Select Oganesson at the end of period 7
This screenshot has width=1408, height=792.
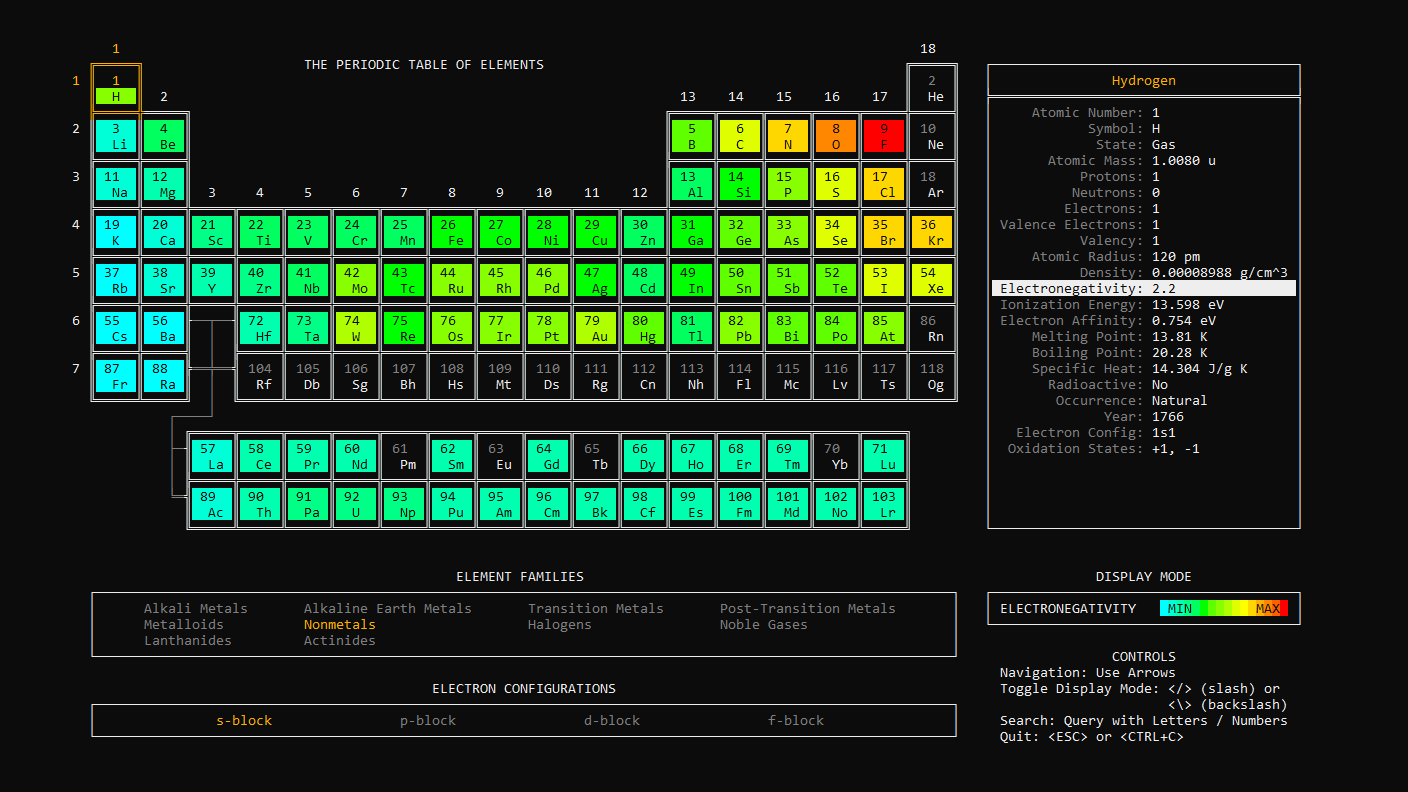(x=932, y=376)
